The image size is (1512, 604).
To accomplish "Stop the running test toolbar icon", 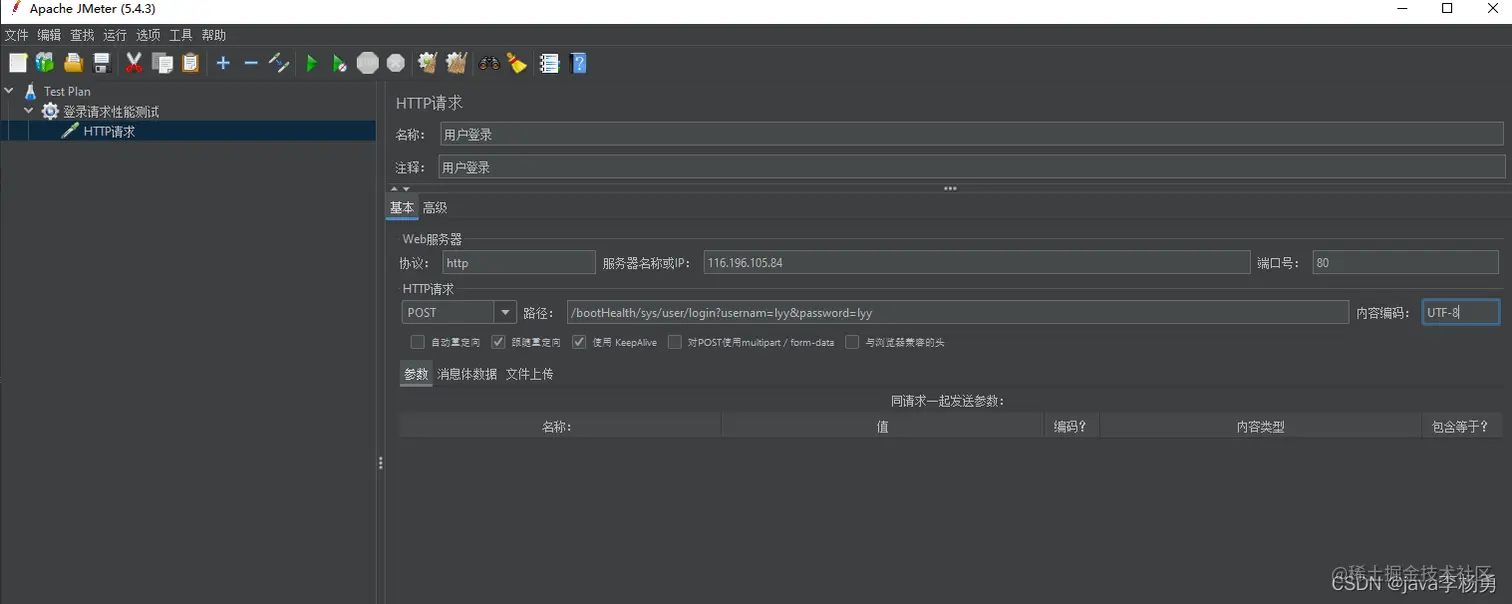I will pos(368,63).
